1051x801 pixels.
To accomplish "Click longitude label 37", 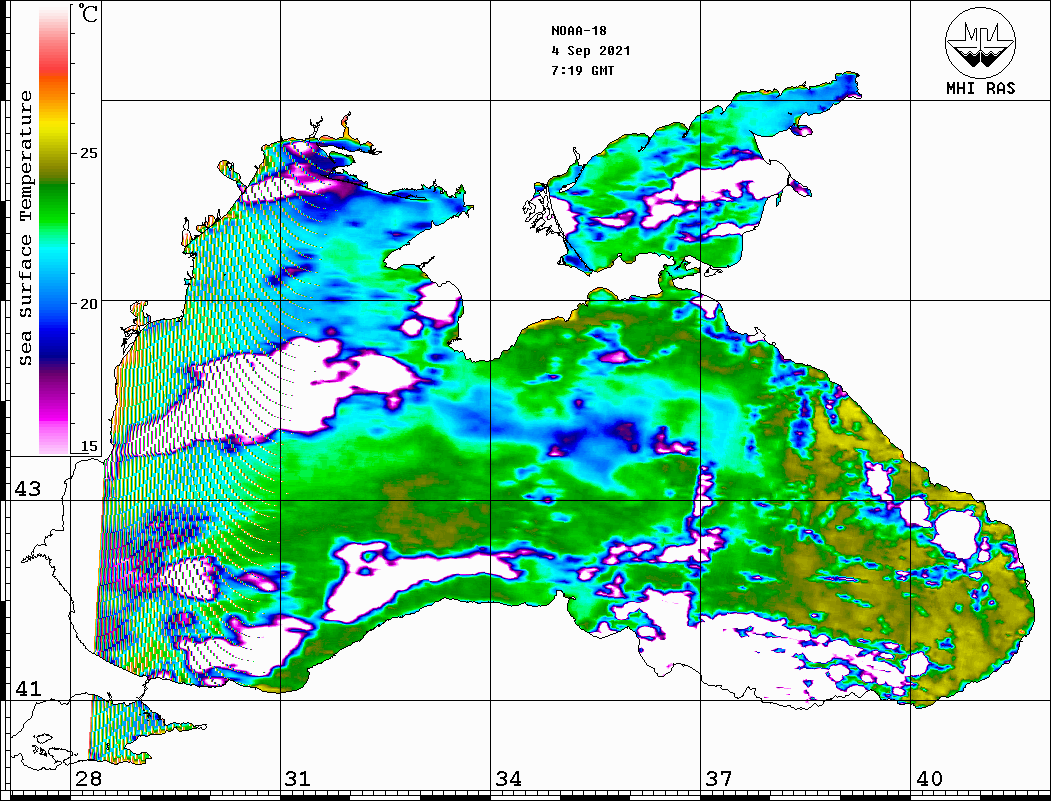I will (719, 779).
